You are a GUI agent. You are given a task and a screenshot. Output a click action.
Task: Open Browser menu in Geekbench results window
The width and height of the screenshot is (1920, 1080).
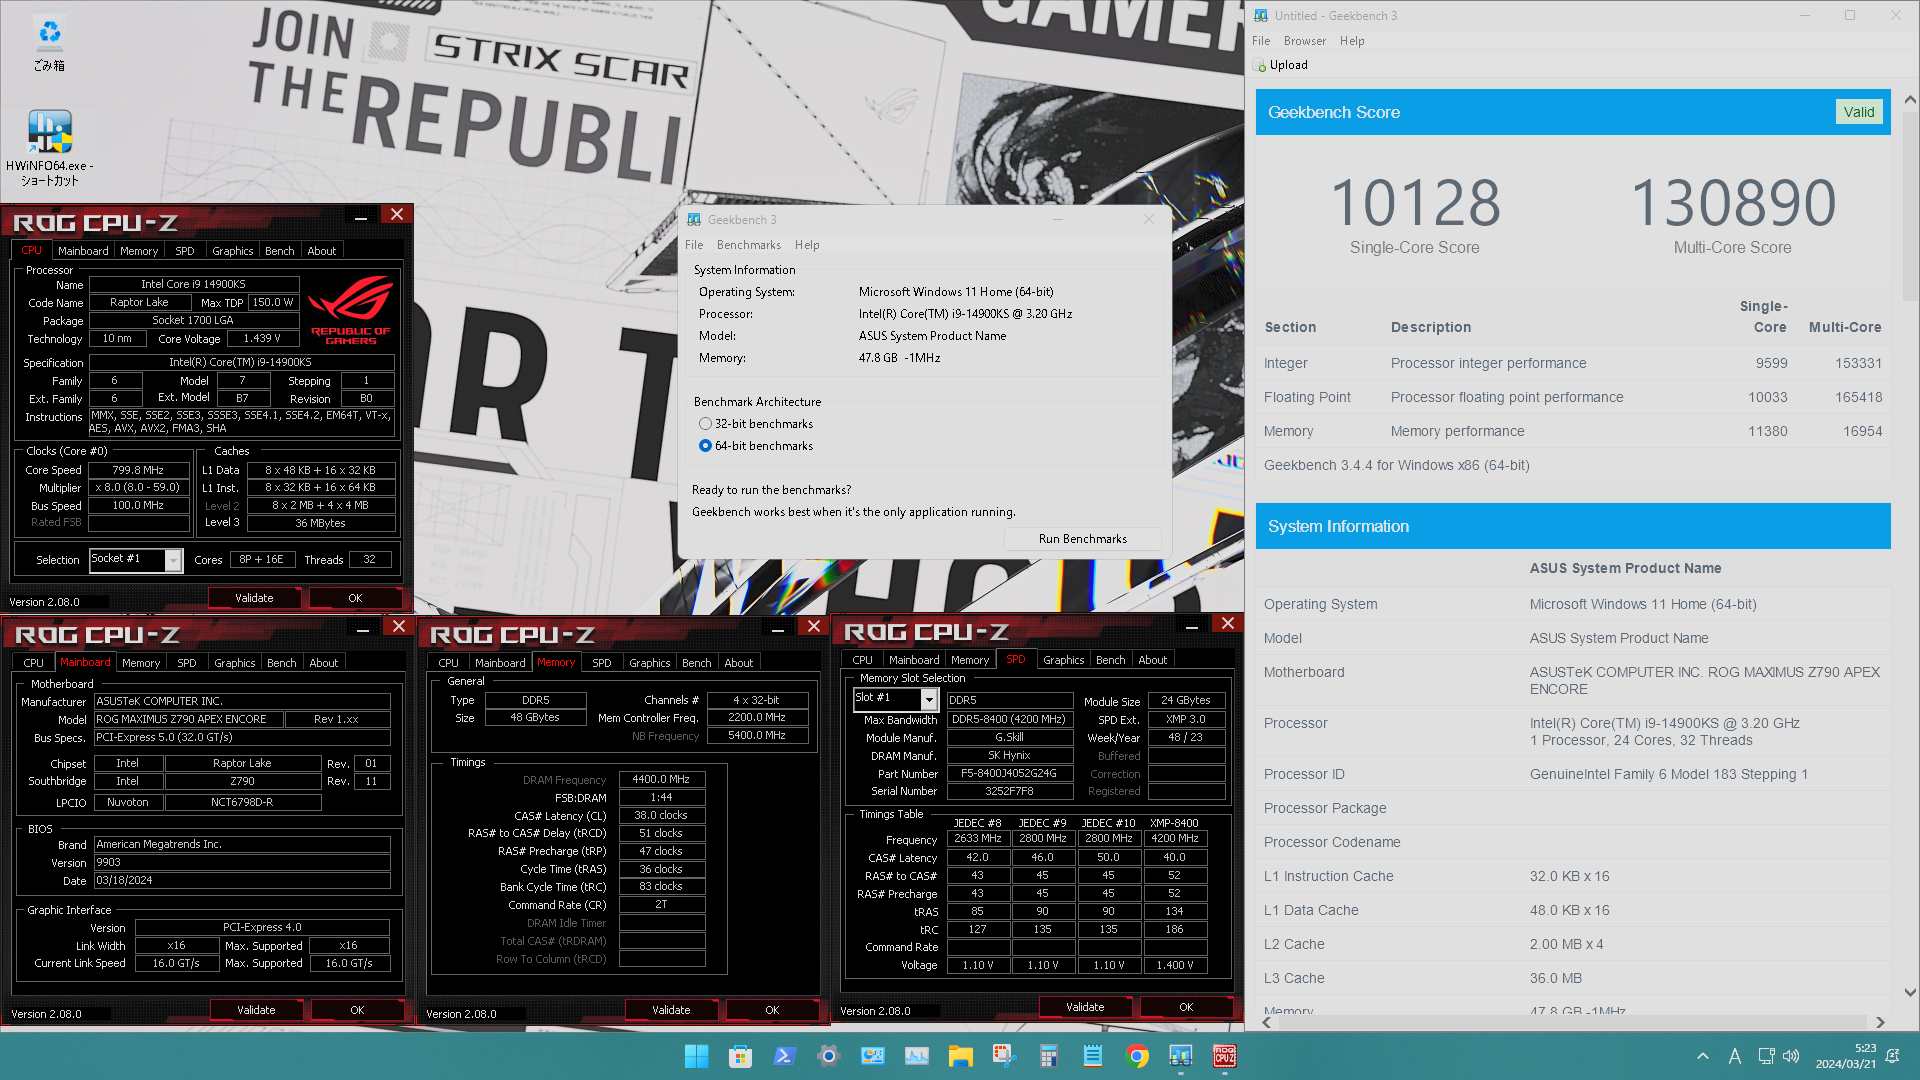point(1305,41)
